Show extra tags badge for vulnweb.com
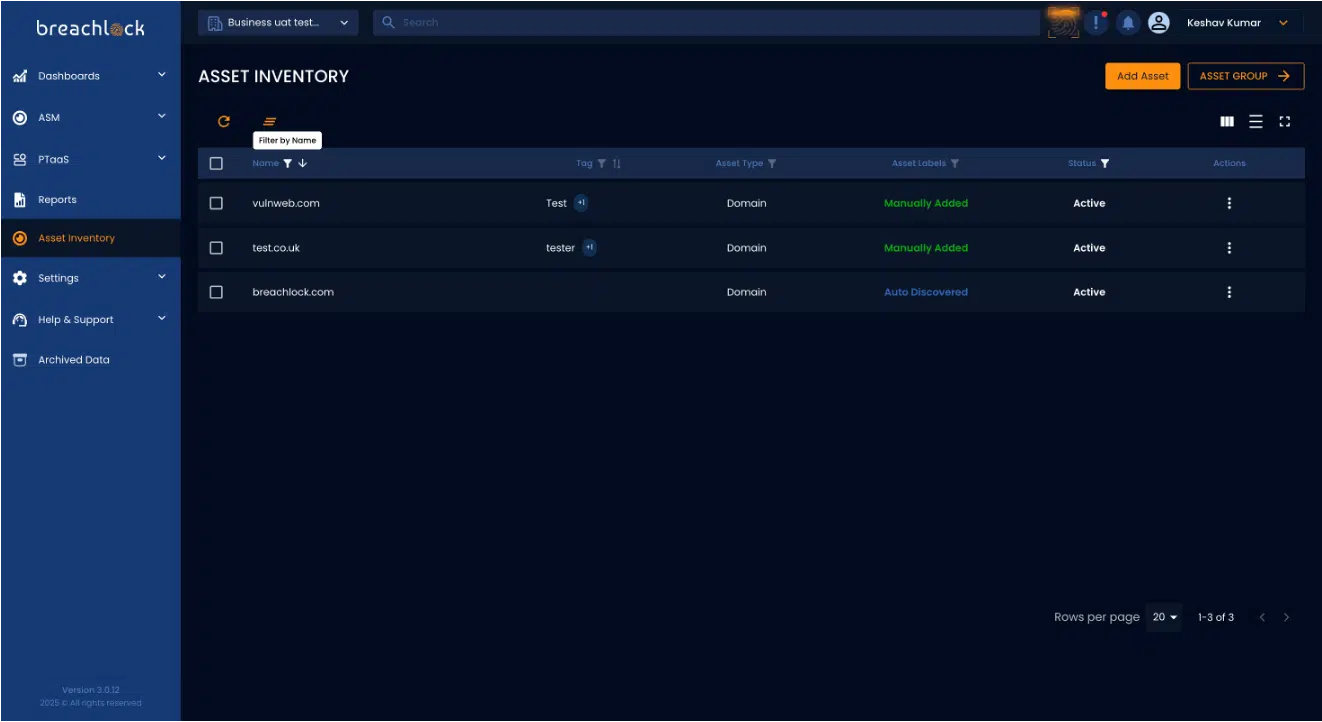 tap(581, 203)
